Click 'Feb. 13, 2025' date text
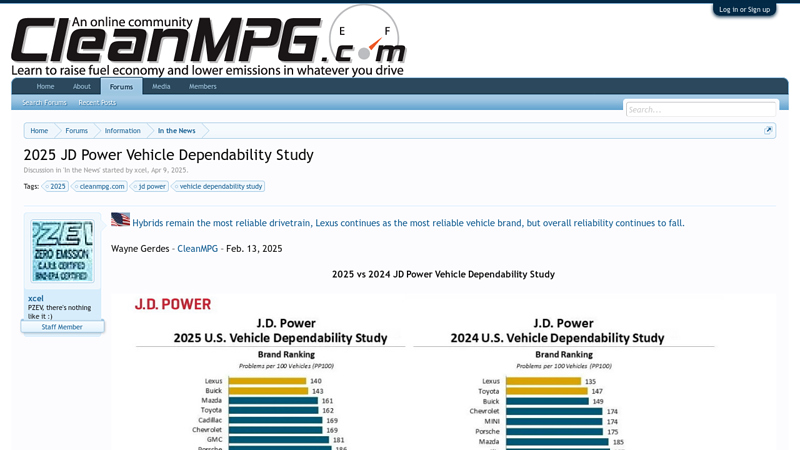800x450 pixels. 254,248
